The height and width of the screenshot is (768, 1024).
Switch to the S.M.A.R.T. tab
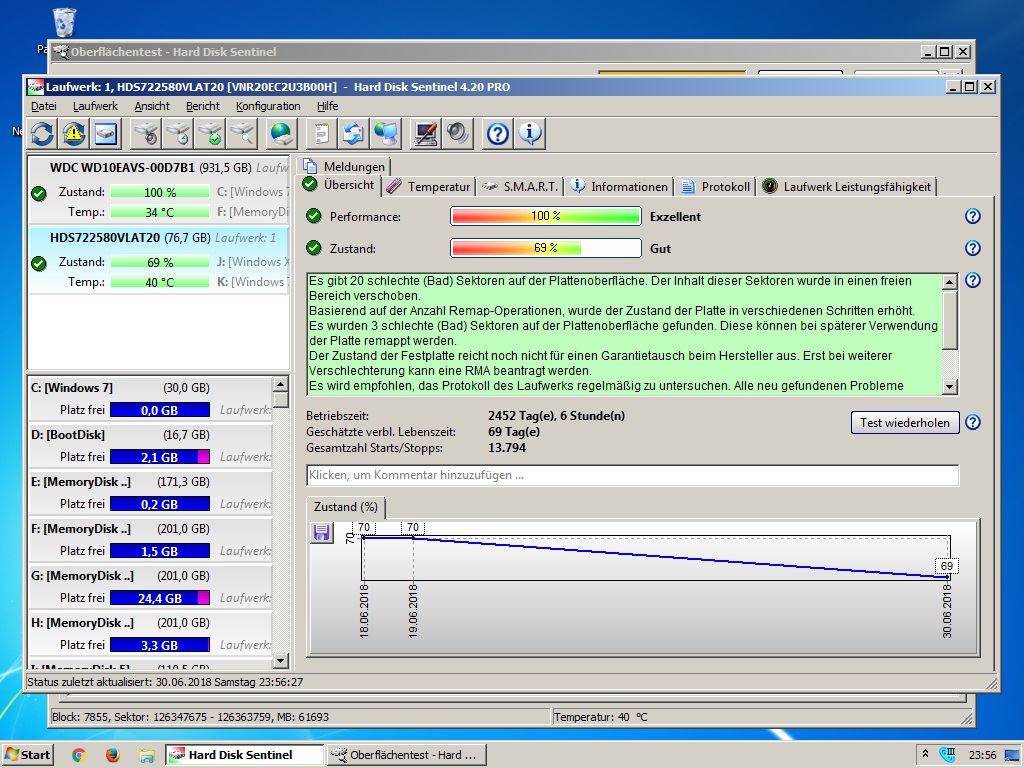(520, 187)
